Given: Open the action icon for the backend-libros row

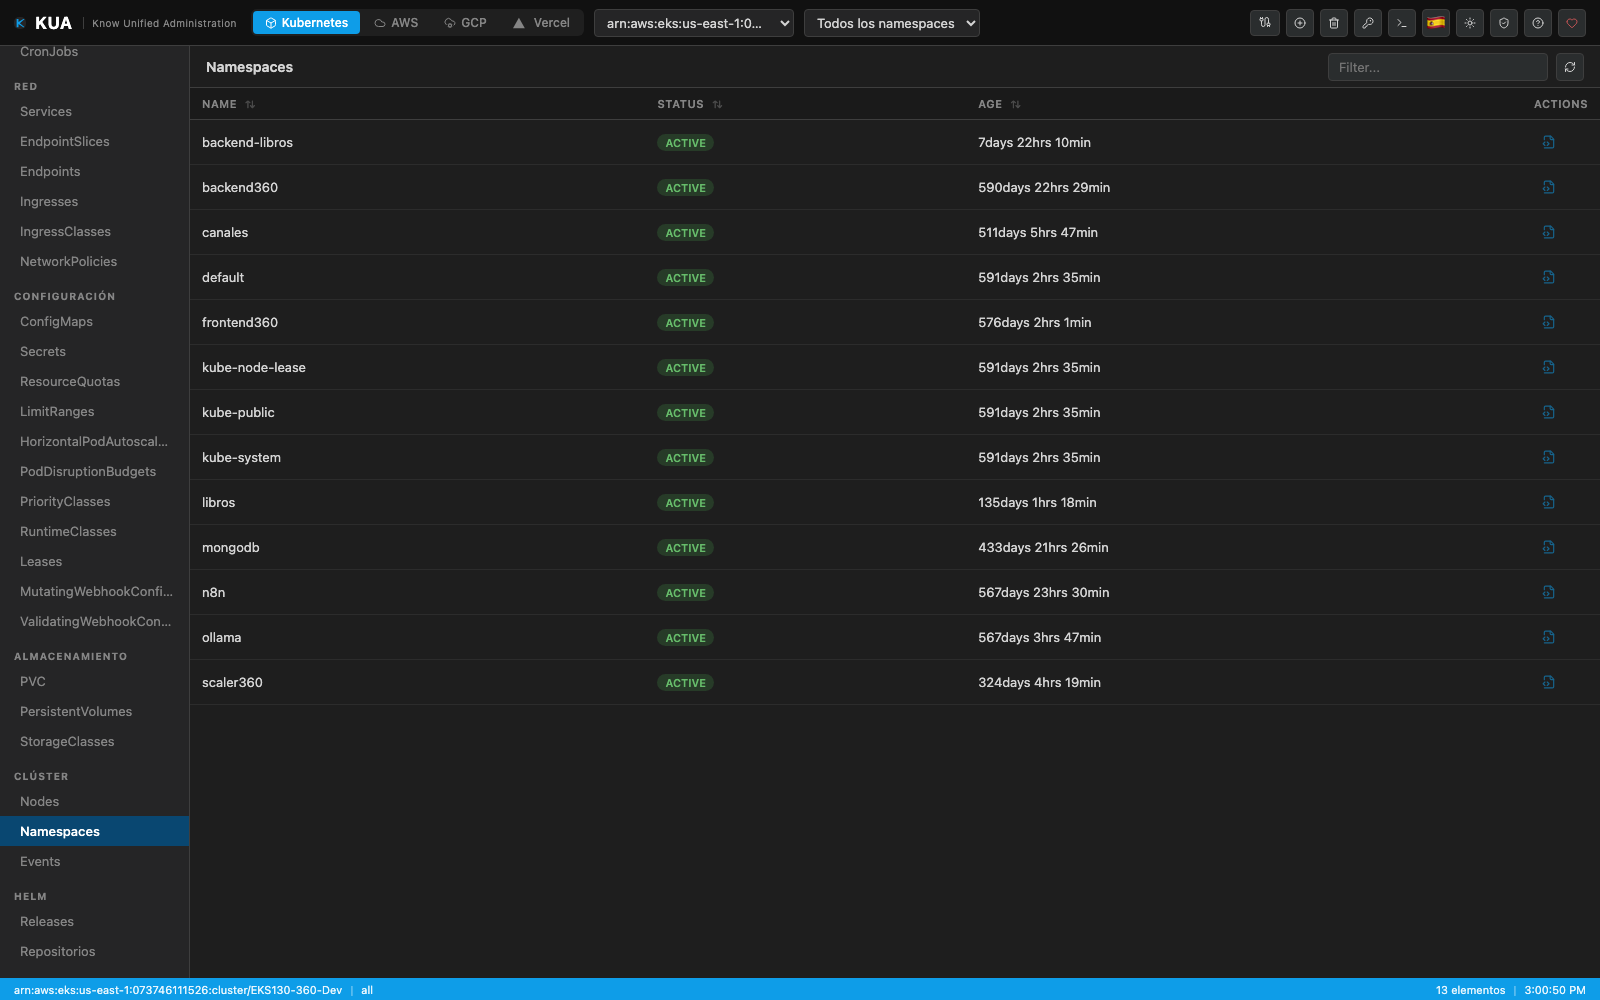Looking at the screenshot, I should [1548, 142].
